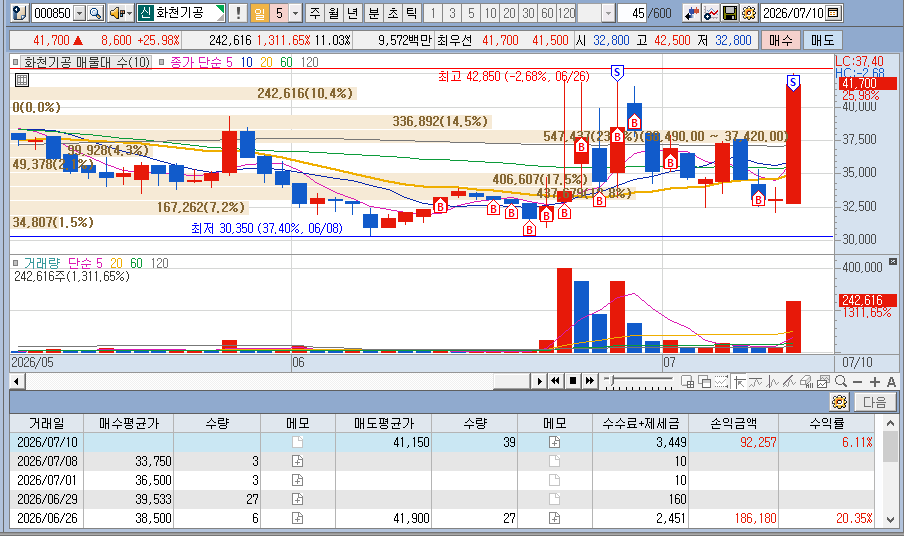Select the cursor arrow crosshair tool

tap(739, 382)
